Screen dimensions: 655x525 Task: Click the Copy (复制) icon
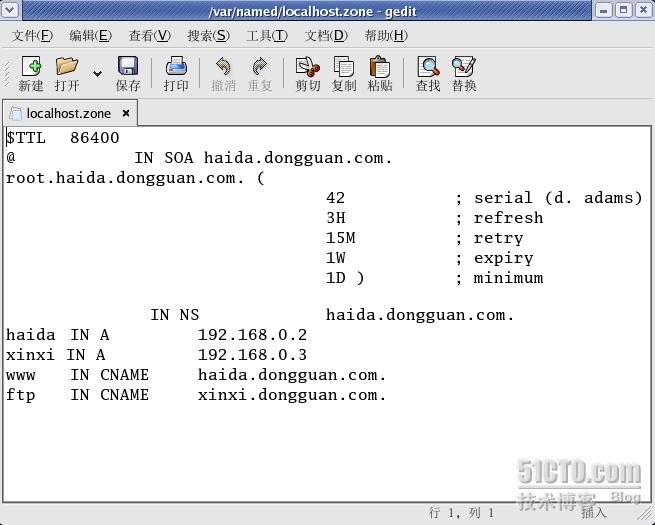click(x=344, y=67)
